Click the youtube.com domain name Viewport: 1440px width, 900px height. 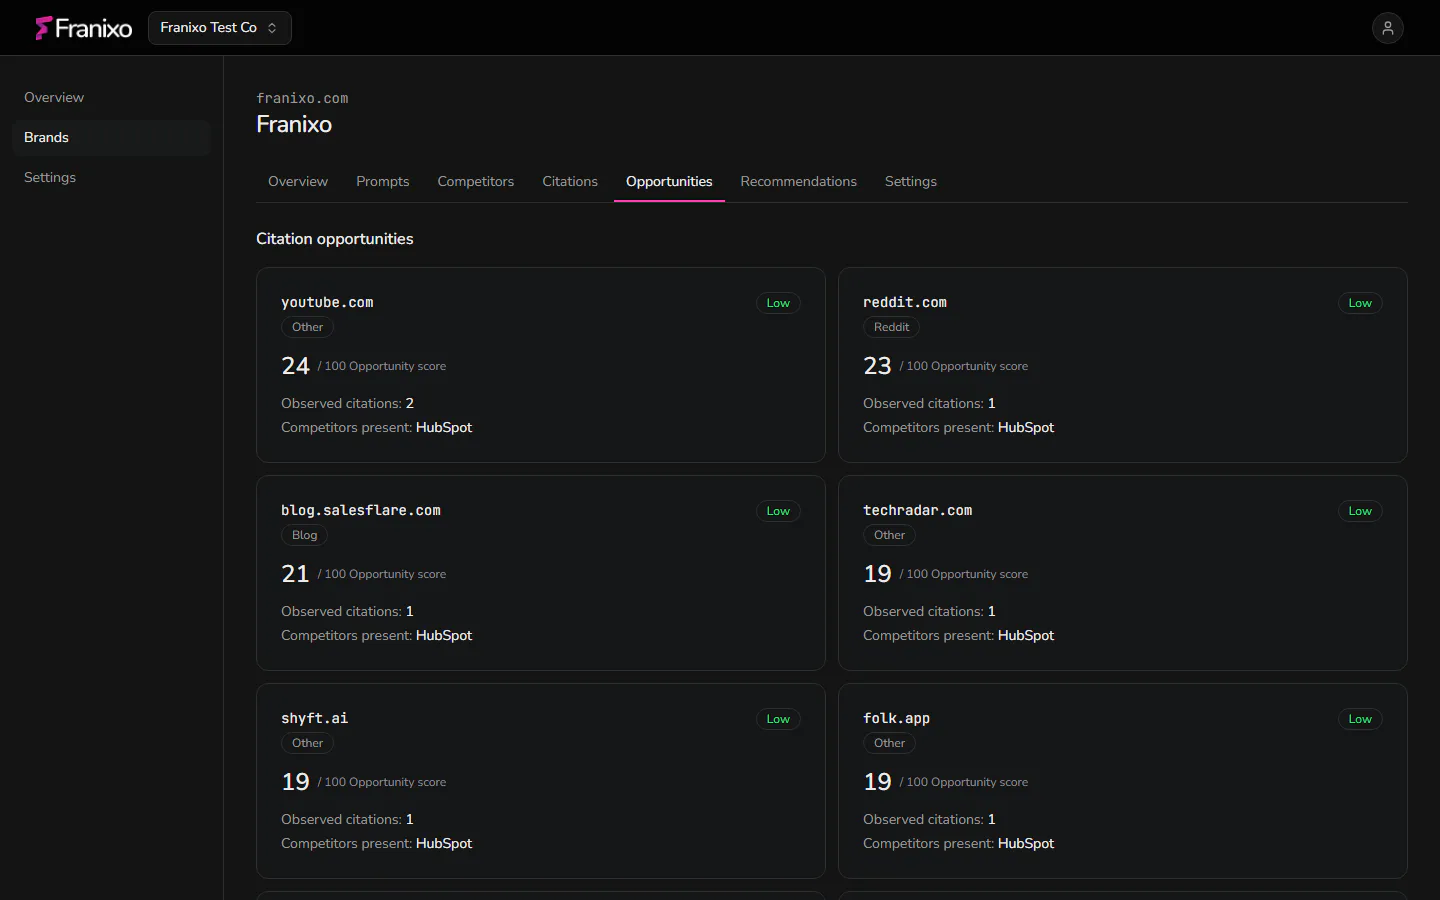click(327, 302)
